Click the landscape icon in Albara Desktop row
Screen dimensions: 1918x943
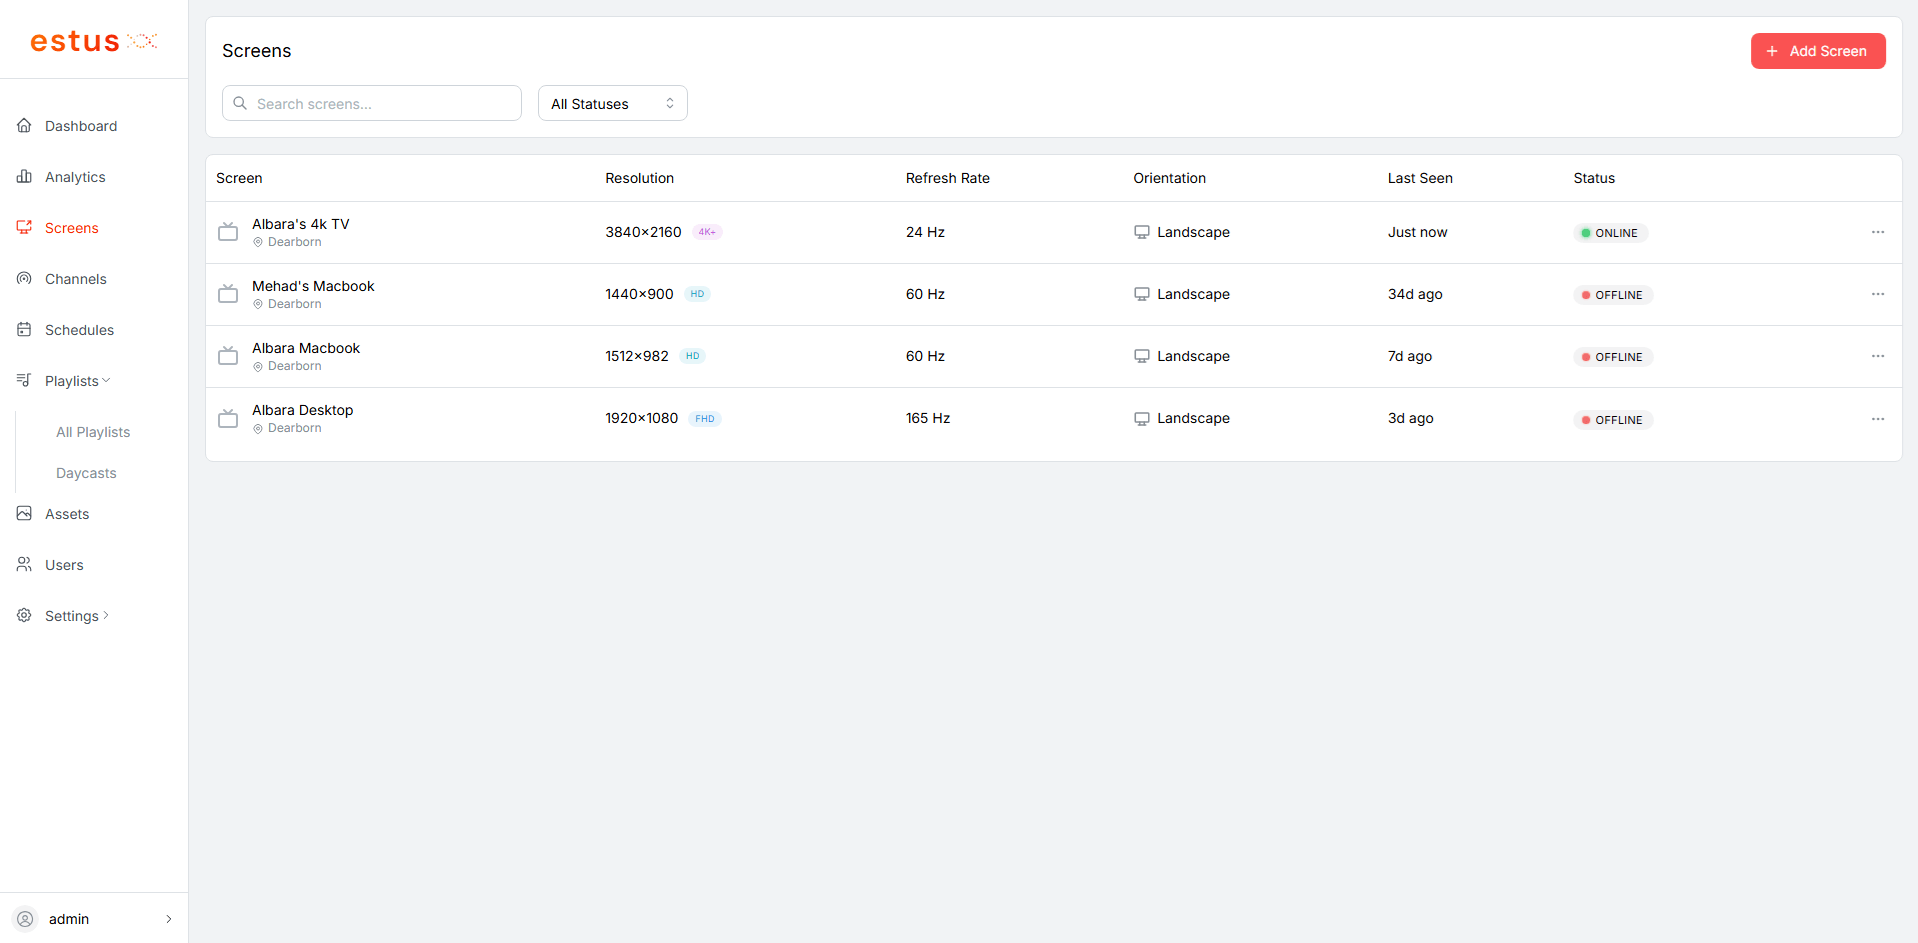pos(1142,418)
